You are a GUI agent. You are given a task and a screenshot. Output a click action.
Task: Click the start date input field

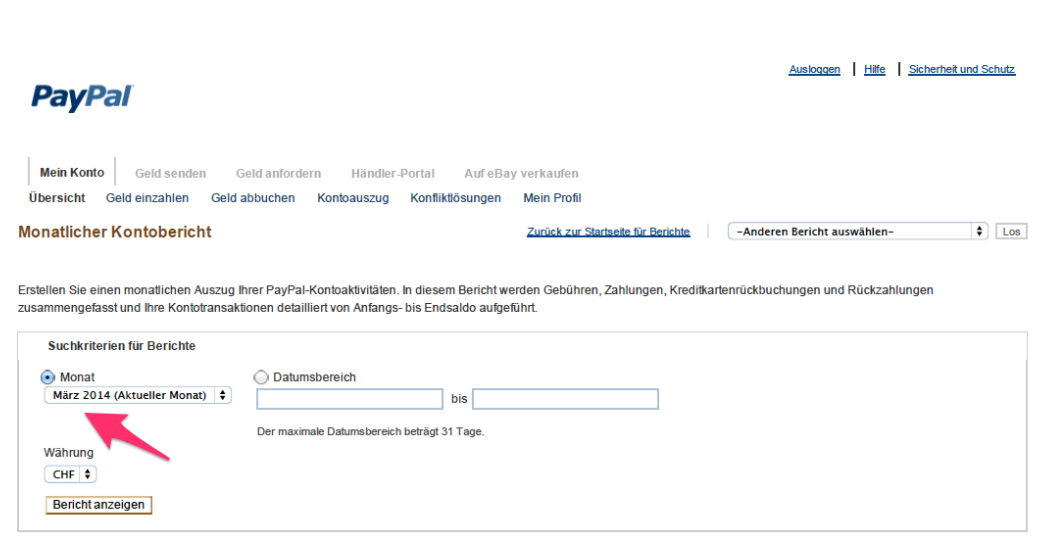point(350,399)
